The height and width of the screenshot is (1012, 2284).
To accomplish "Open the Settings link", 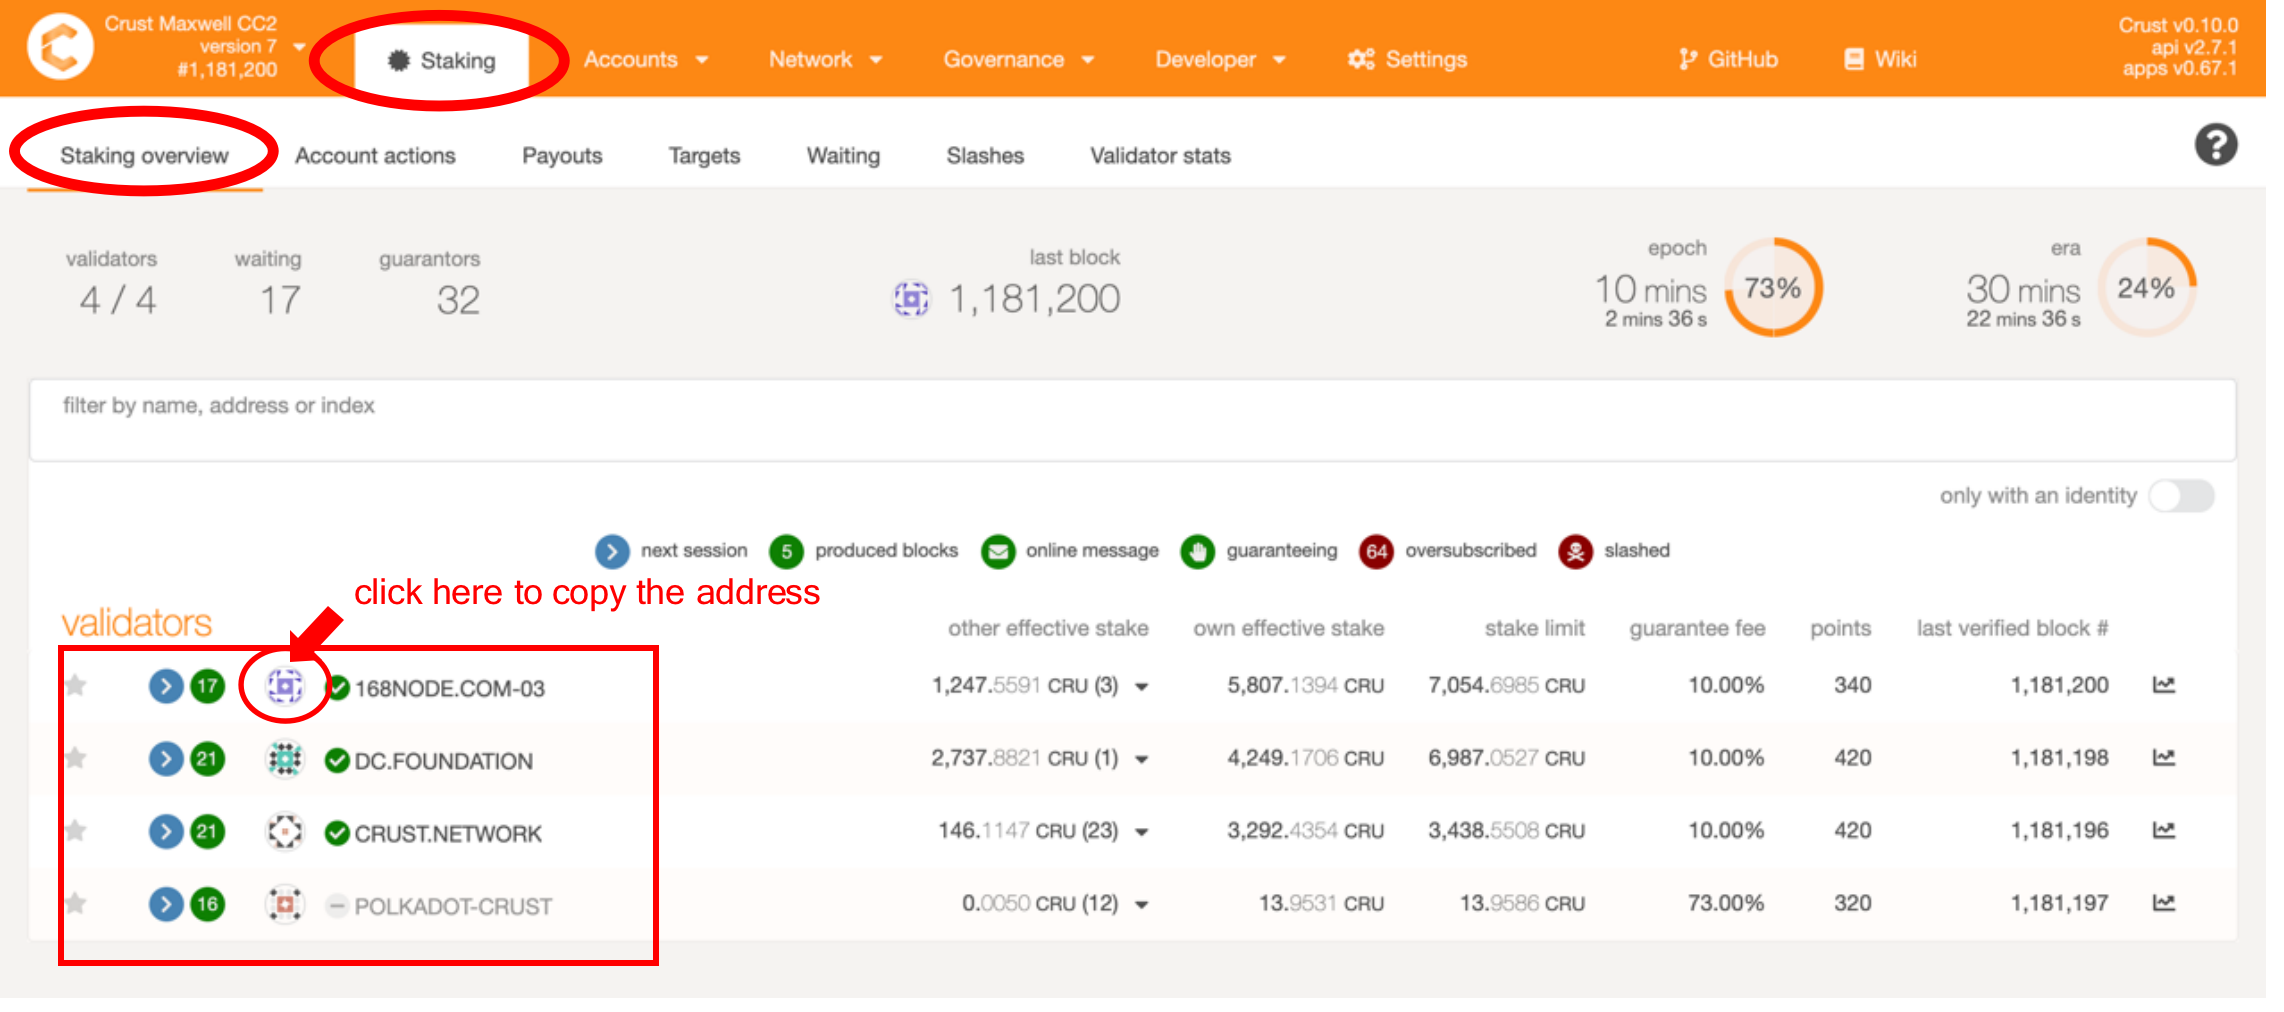I will click(x=1407, y=59).
